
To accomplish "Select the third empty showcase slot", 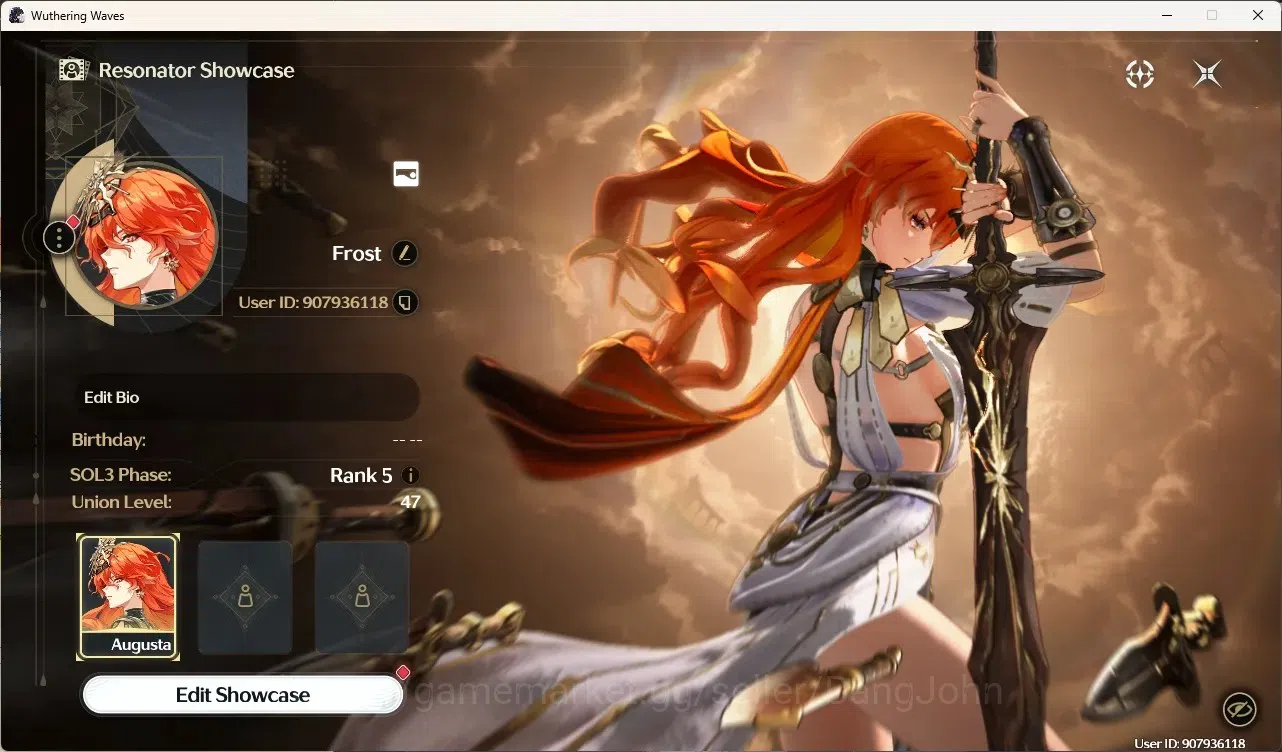I will pyautogui.click(x=362, y=597).
